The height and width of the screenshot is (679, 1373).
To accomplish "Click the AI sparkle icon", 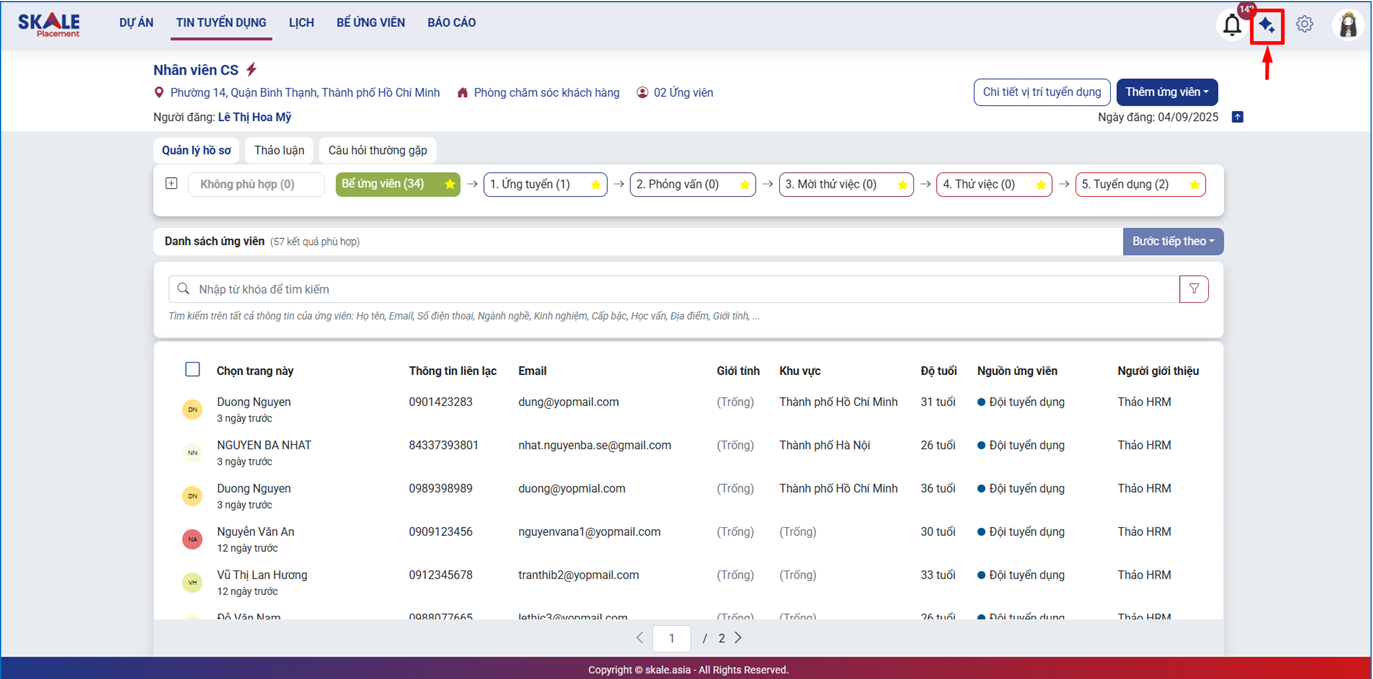I will tap(1267, 25).
